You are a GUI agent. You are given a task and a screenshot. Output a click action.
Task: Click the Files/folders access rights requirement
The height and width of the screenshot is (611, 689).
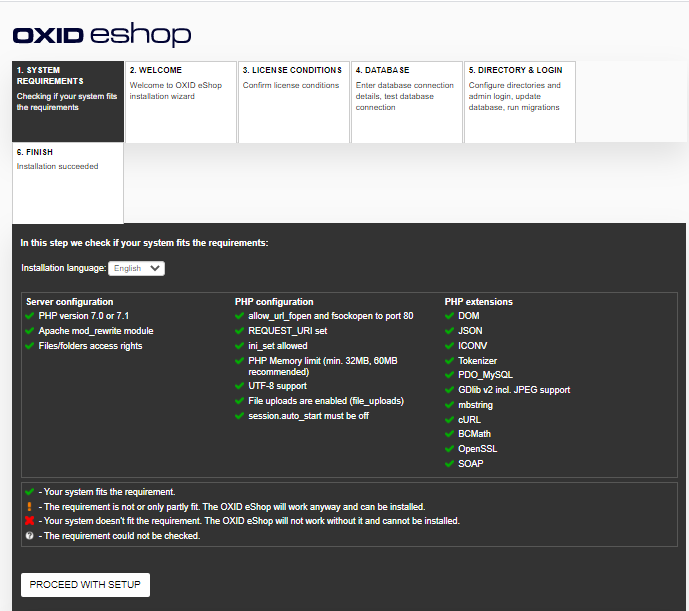pos(90,346)
